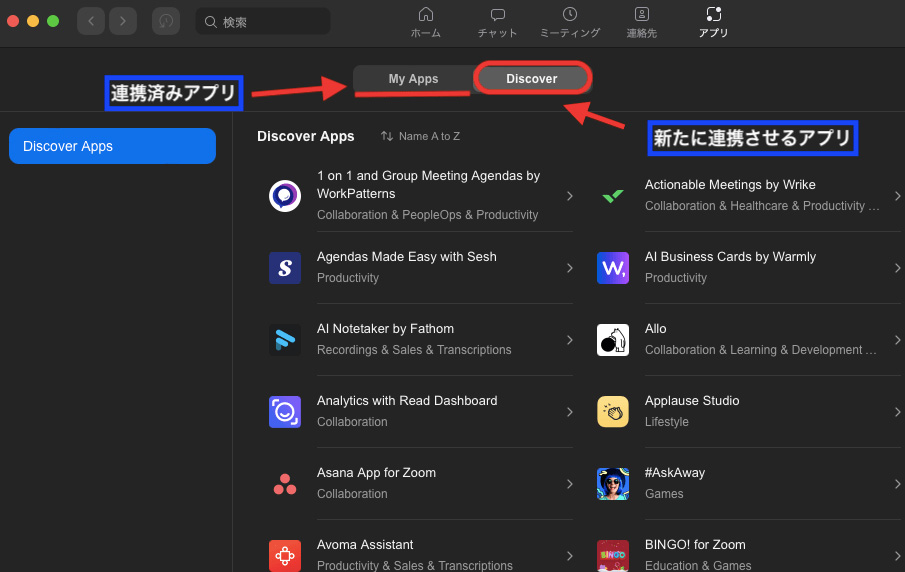Click the Lifestyle category text
Screen dimensions: 905x572
tap(667, 422)
